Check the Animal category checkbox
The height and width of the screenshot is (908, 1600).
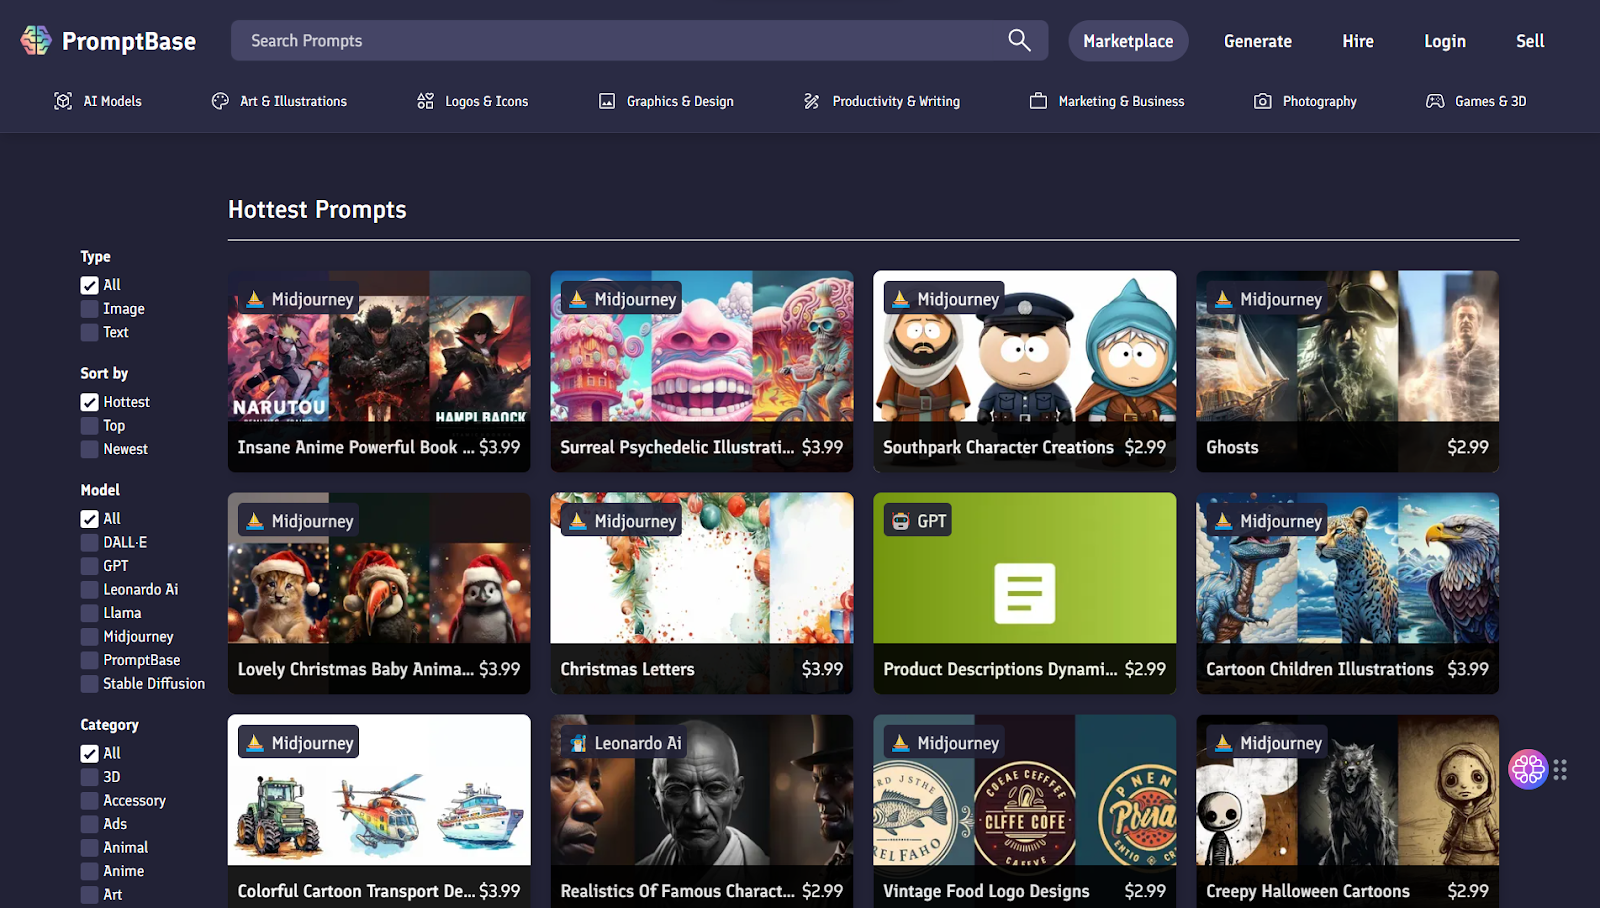(90, 848)
